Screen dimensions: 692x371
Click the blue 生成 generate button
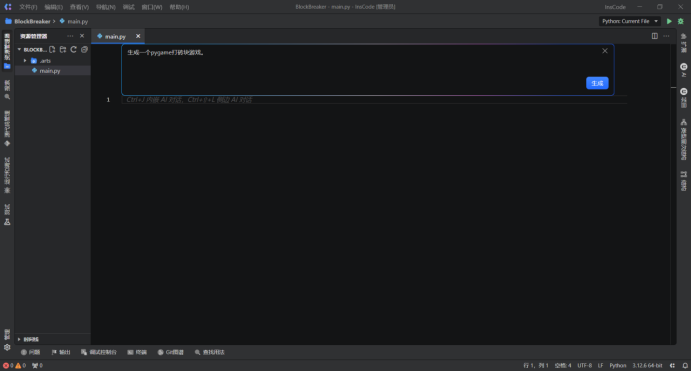coord(597,83)
